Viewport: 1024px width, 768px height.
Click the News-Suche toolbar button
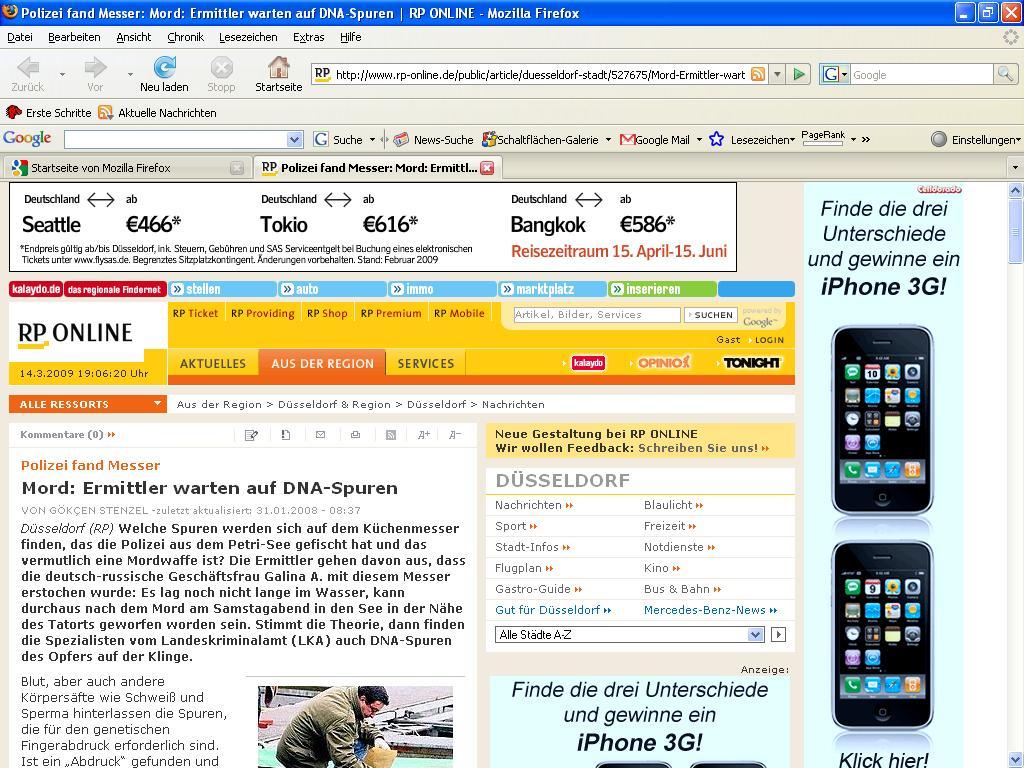click(x=434, y=140)
